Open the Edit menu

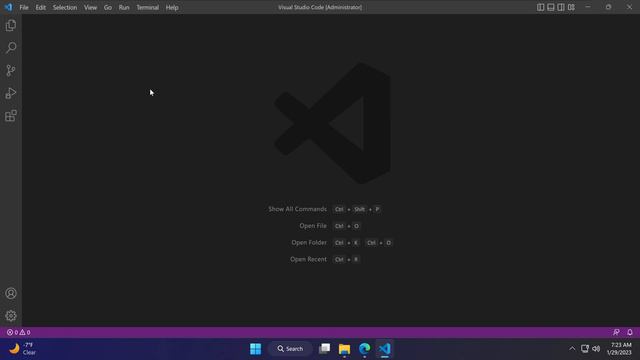pos(40,7)
